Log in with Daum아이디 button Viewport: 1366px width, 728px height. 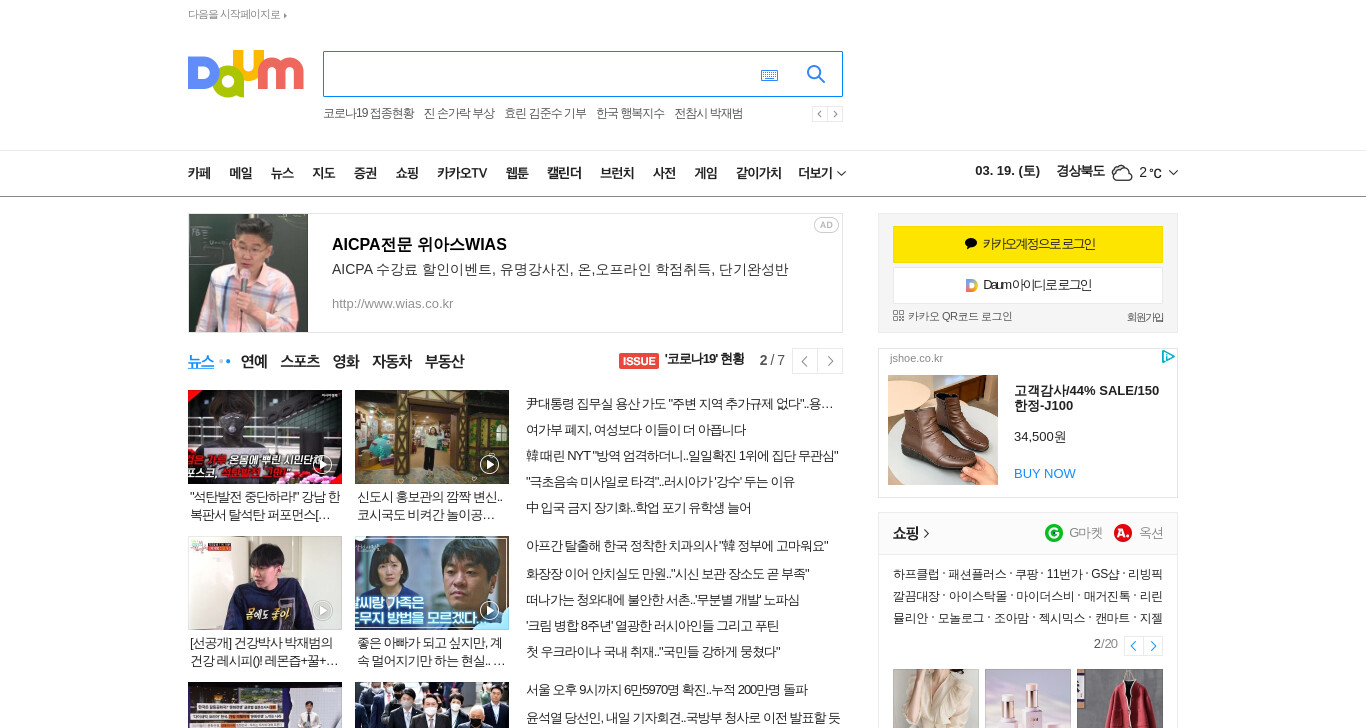tap(1028, 285)
